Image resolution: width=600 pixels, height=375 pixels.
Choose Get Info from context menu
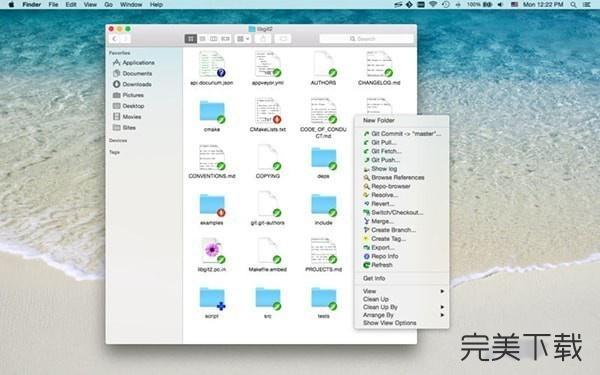coord(402,278)
